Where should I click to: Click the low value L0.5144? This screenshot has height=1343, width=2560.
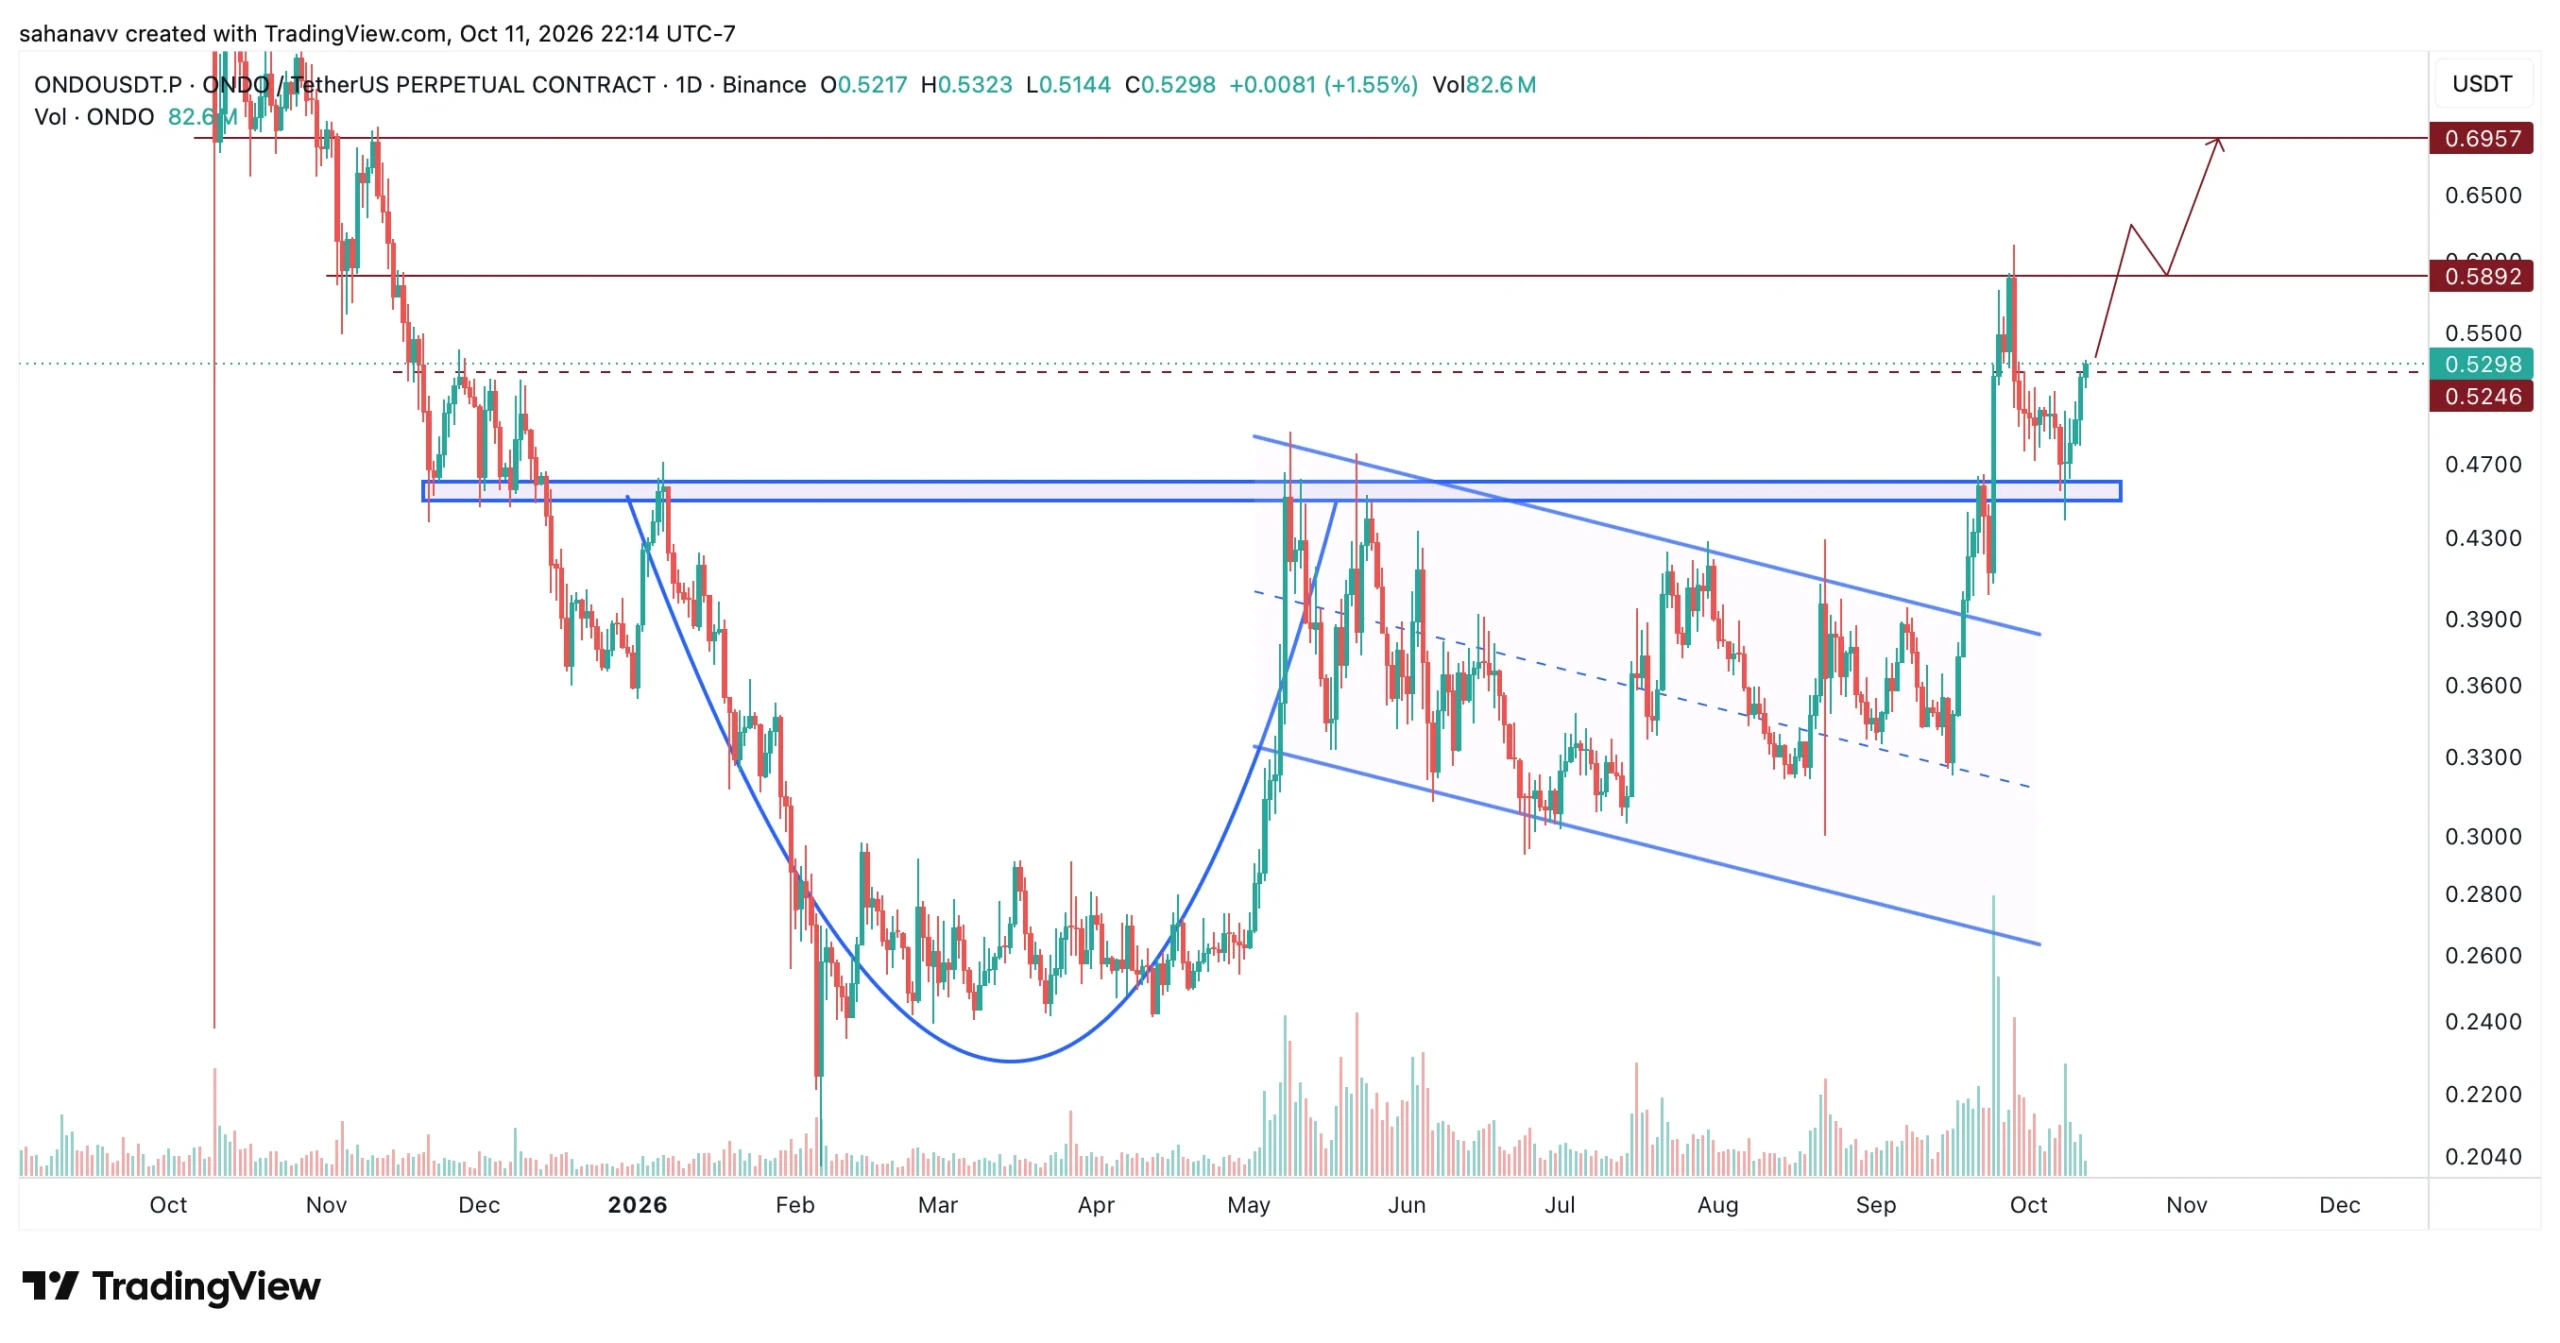[x=1068, y=85]
